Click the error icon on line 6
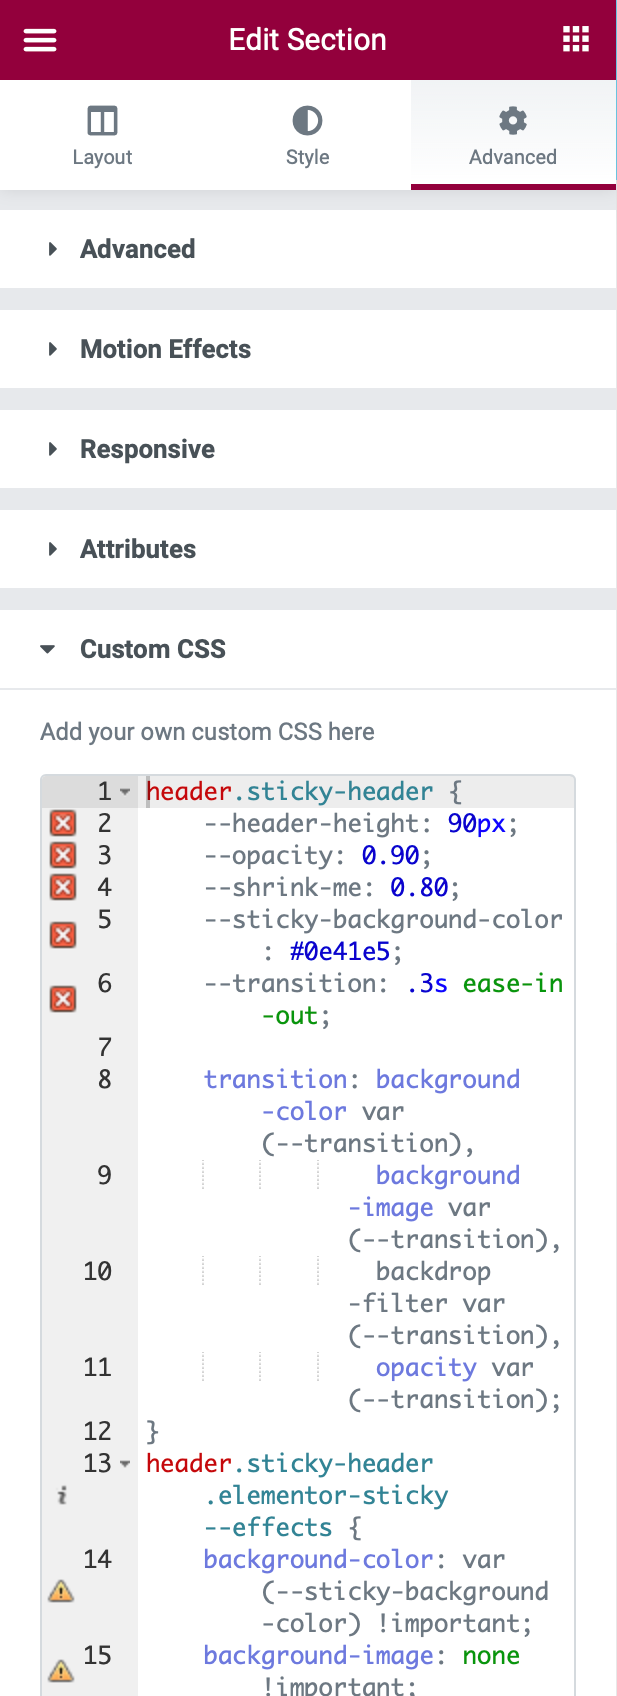 click(63, 999)
